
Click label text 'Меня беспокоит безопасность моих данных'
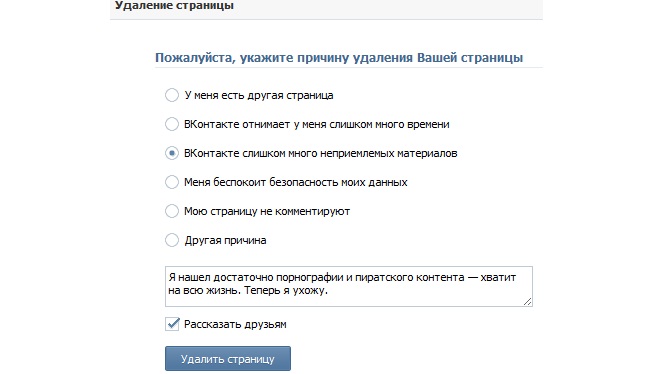(296, 182)
